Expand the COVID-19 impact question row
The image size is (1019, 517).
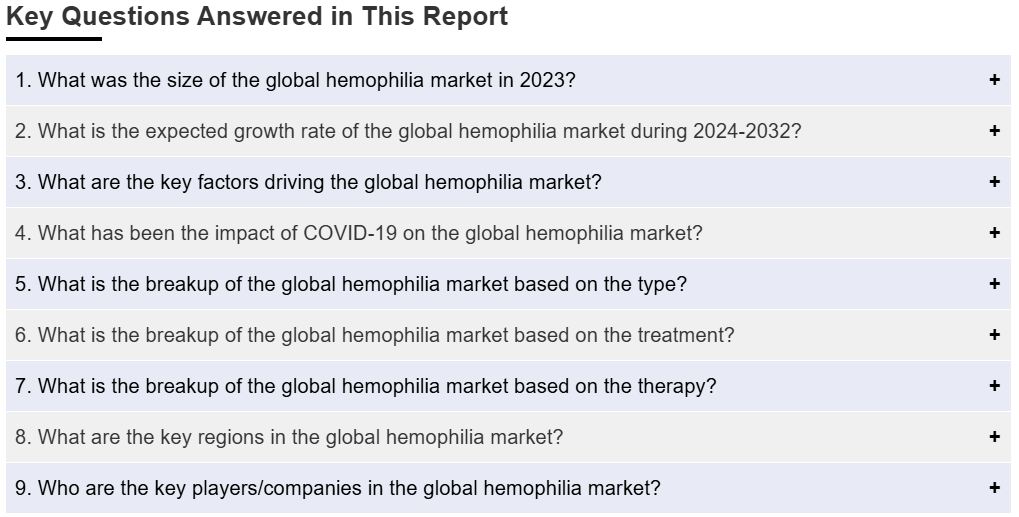[x=508, y=233]
